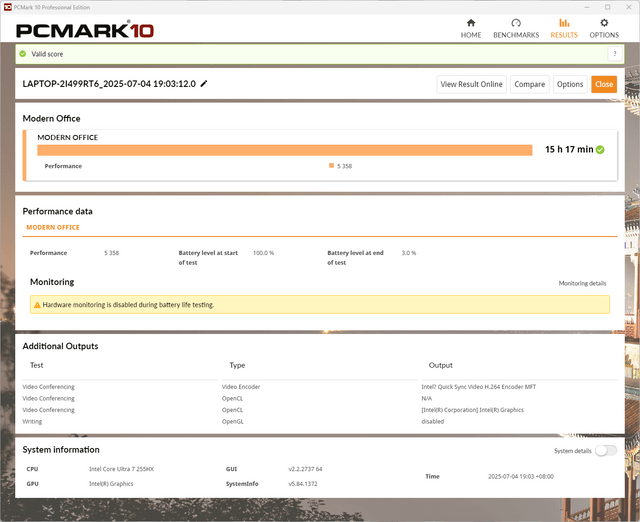640x522 pixels.
Task: Click the orange Performance legend square
Action: click(x=331, y=166)
